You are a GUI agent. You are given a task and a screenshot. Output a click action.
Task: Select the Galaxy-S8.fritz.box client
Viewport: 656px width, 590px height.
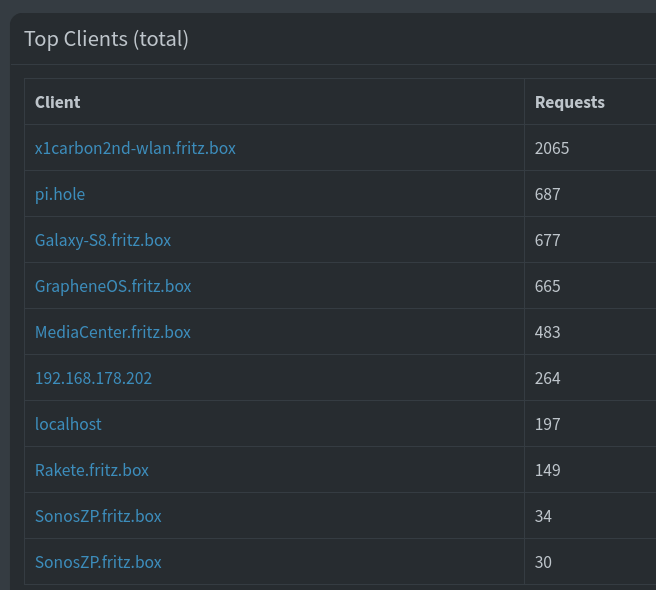(x=103, y=240)
